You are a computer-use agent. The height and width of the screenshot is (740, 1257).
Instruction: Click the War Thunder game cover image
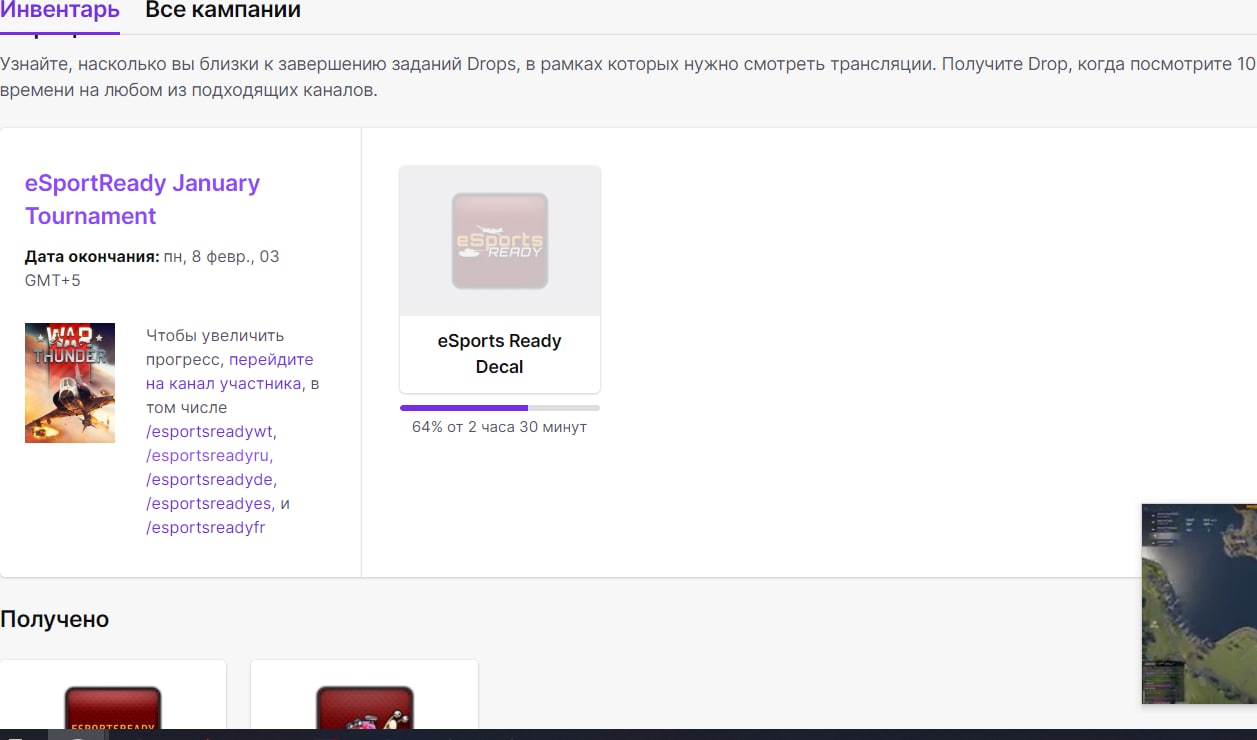click(x=70, y=383)
